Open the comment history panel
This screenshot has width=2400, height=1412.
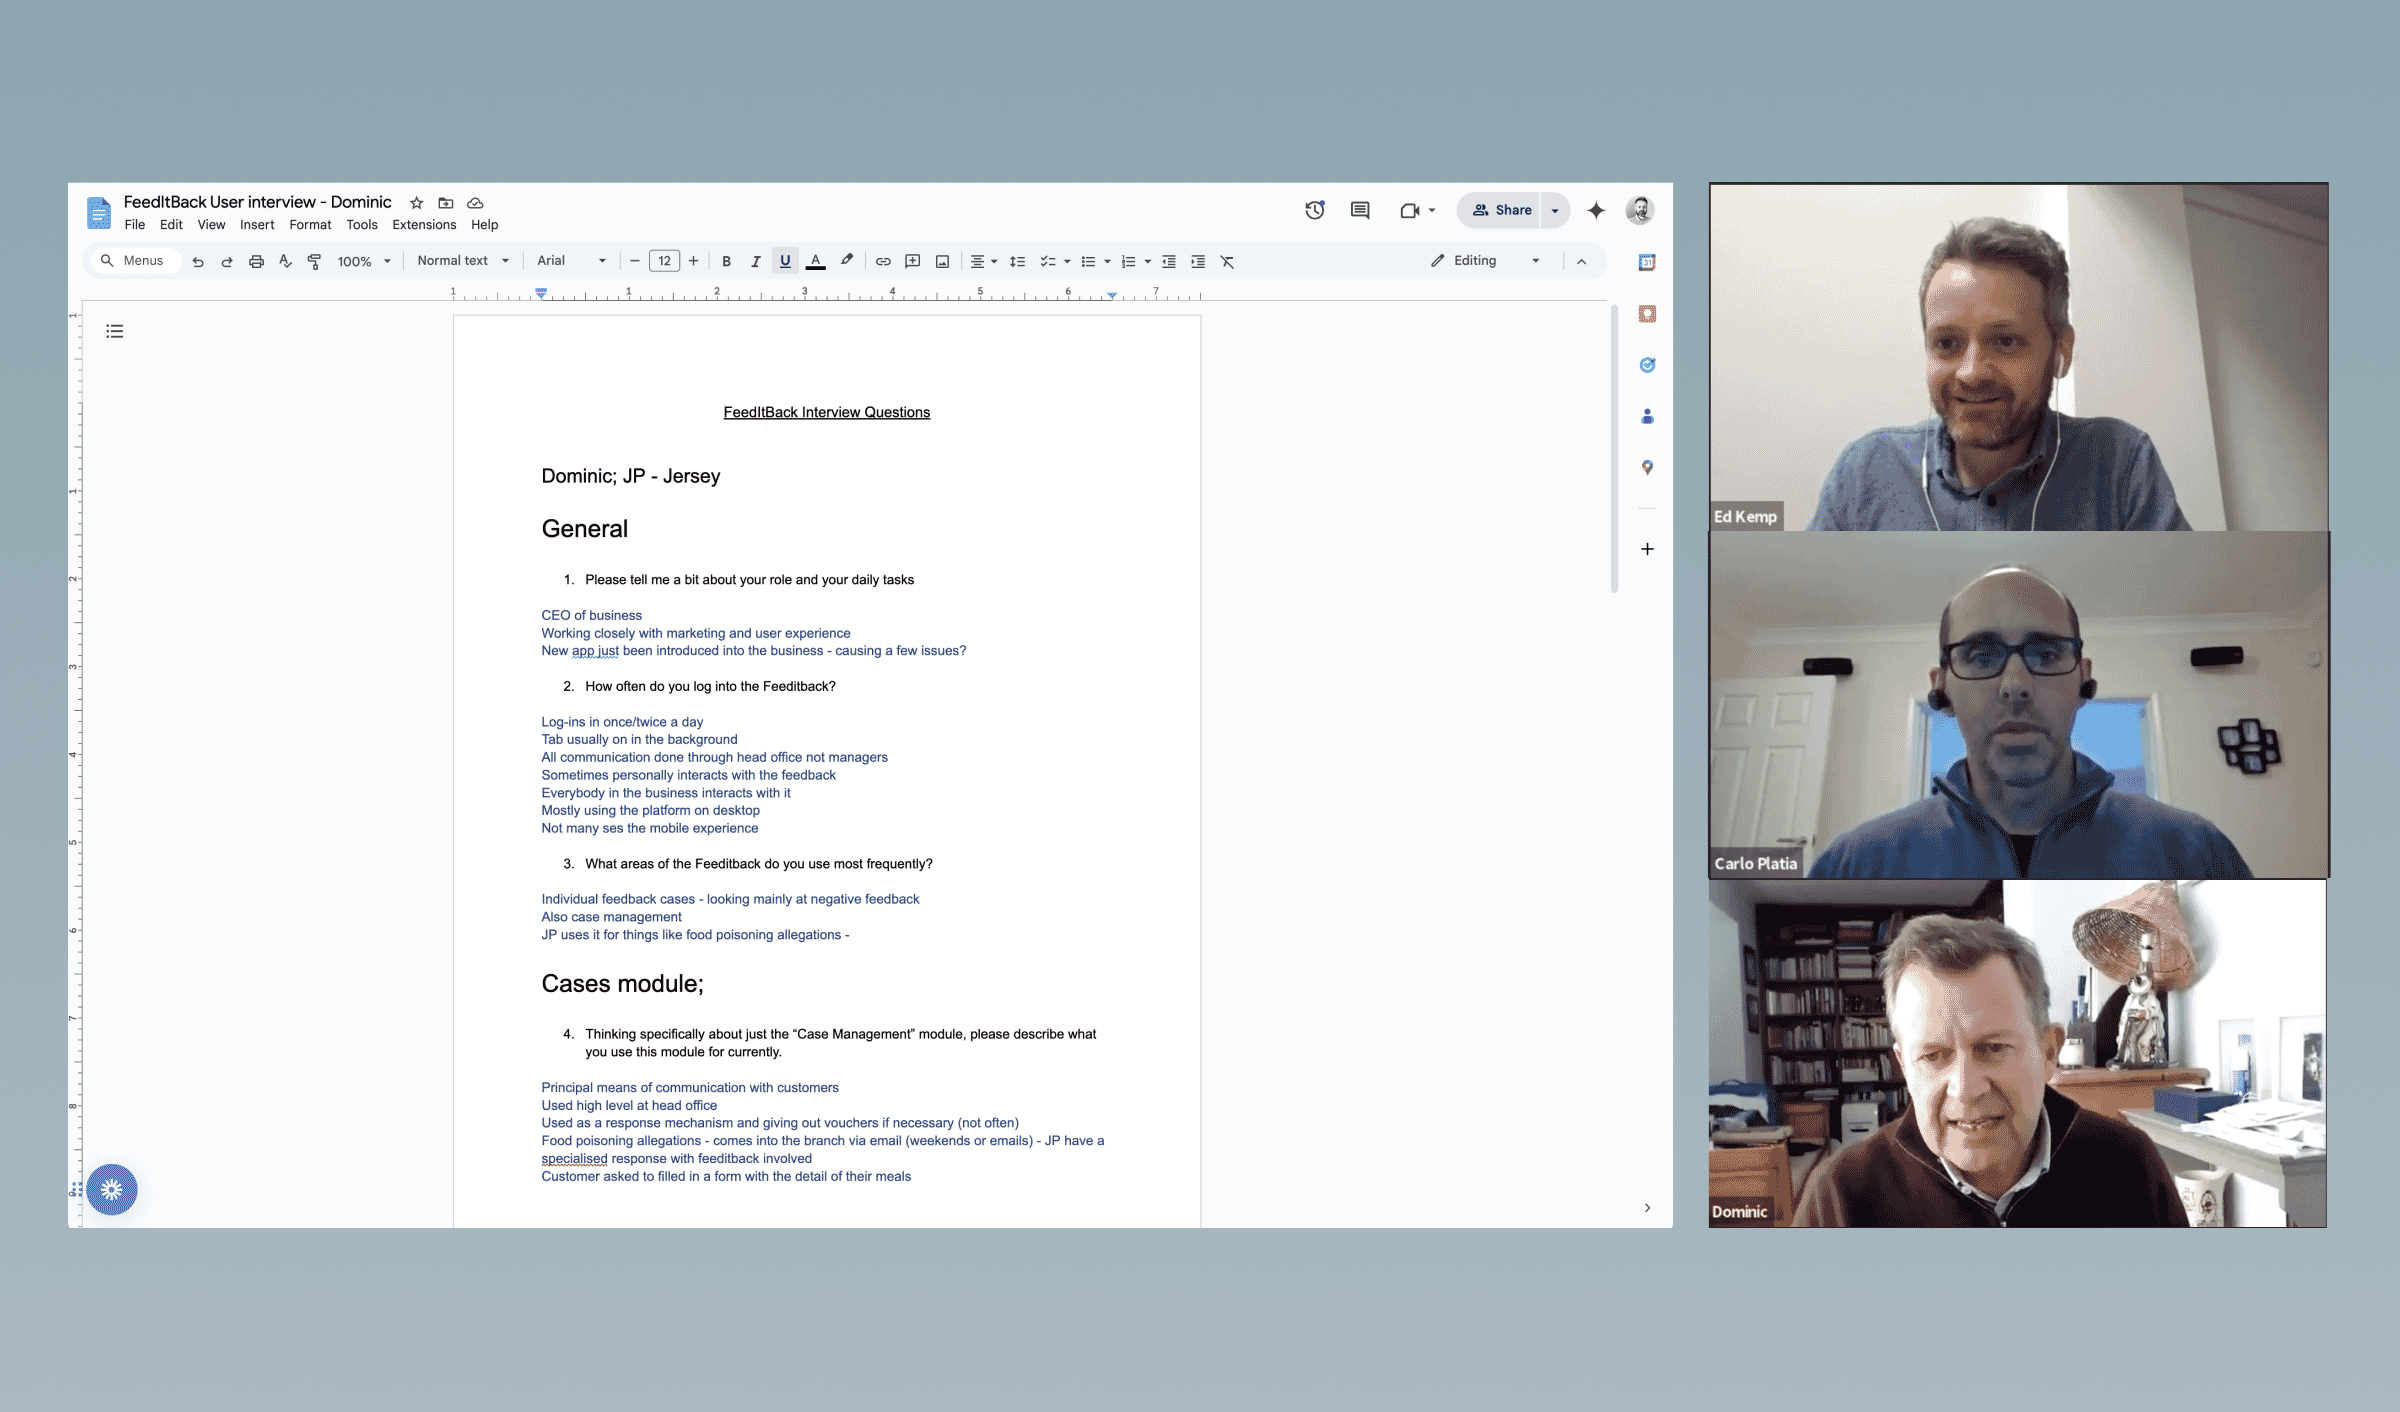(1359, 210)
